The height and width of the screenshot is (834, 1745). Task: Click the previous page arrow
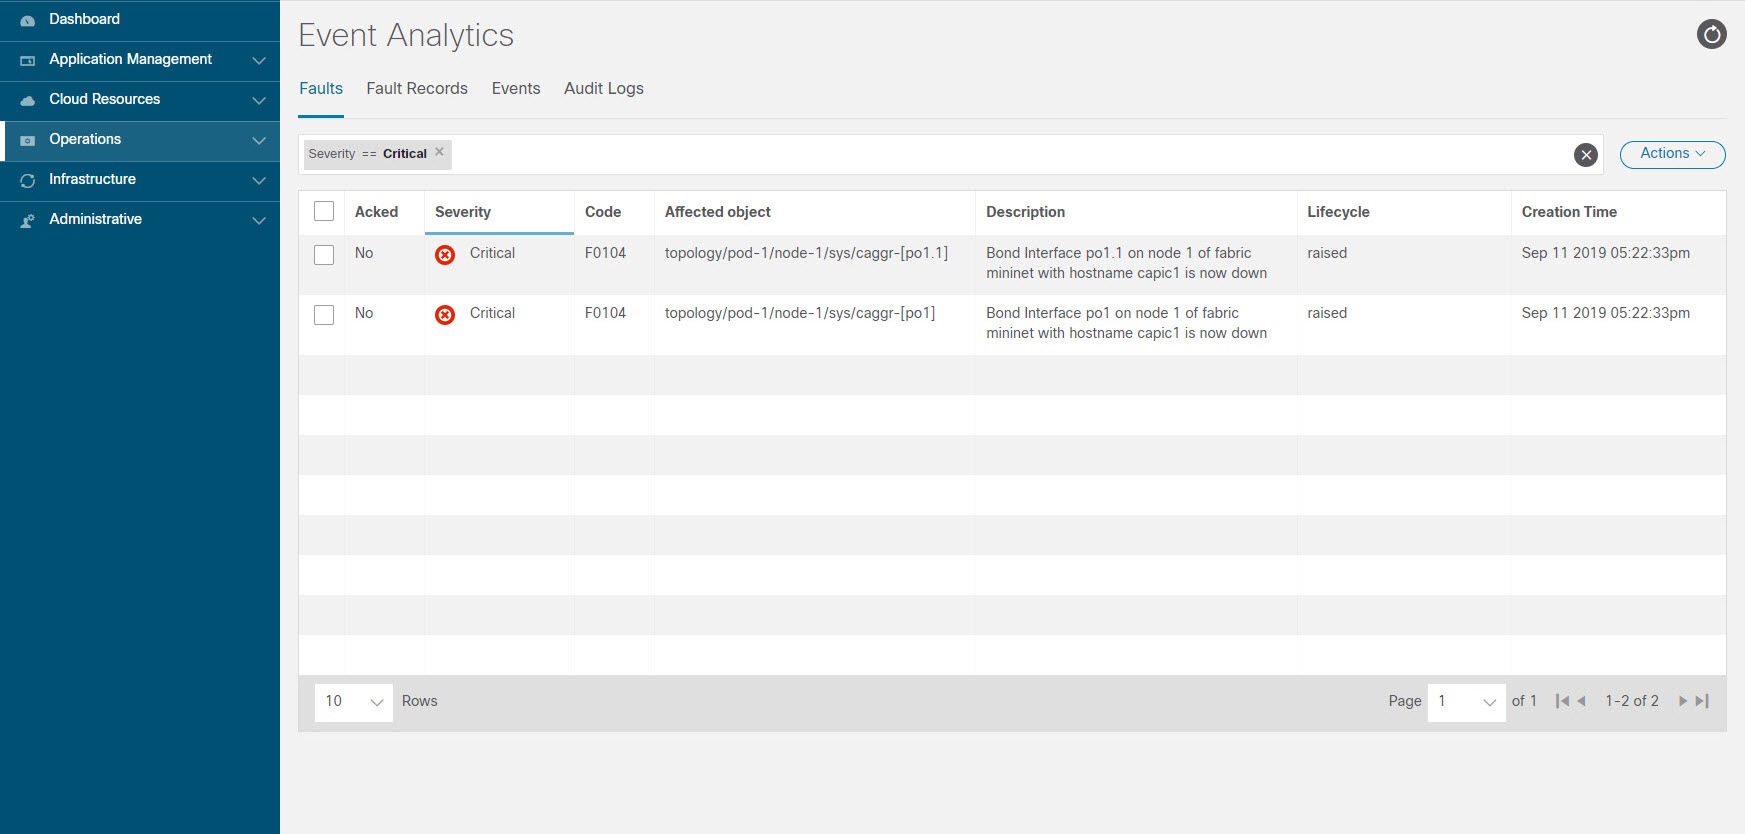[x=1581, y=701]
